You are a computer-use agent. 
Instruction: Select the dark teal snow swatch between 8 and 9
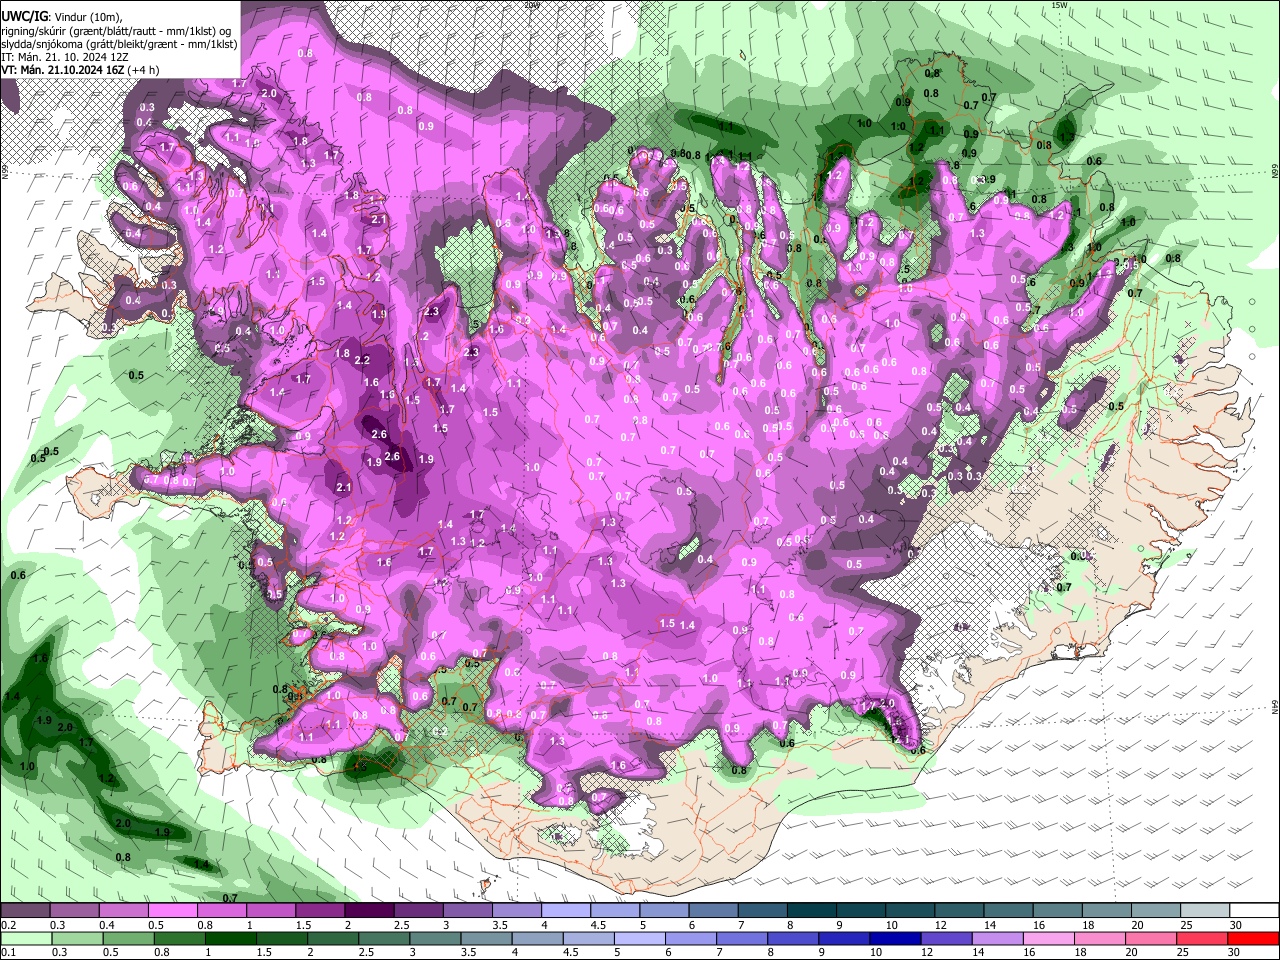pos(811,910)
